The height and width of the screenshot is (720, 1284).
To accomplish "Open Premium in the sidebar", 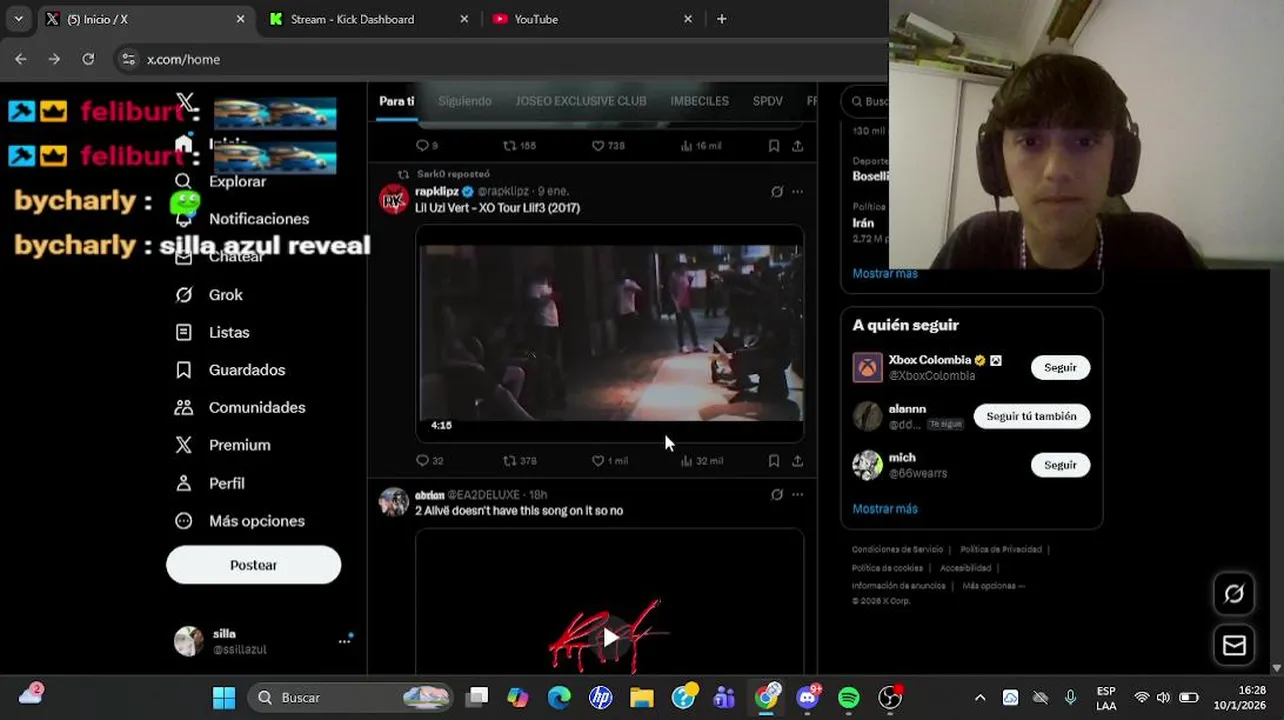I will 222,445.
